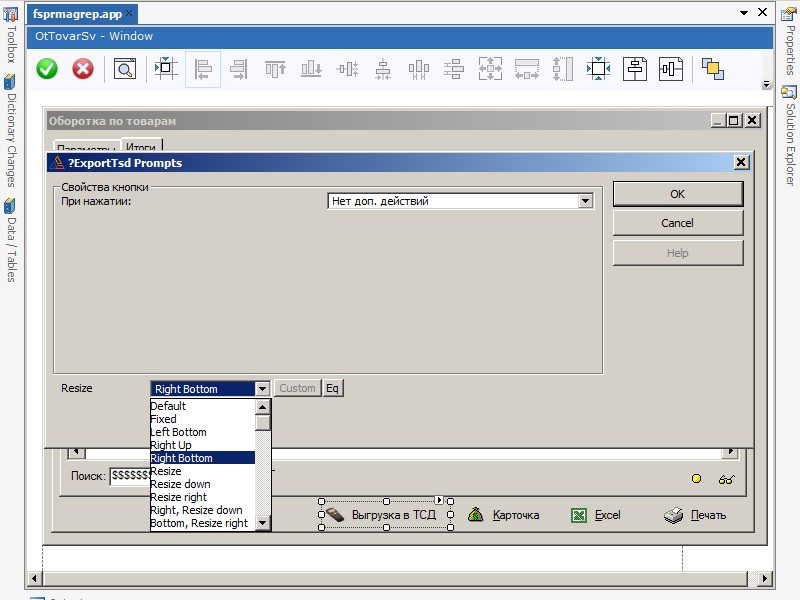This screenshot has height=600, width=800.
Task: Expand the 'При нажатии' dropdown
Action: tap(585, 201)
